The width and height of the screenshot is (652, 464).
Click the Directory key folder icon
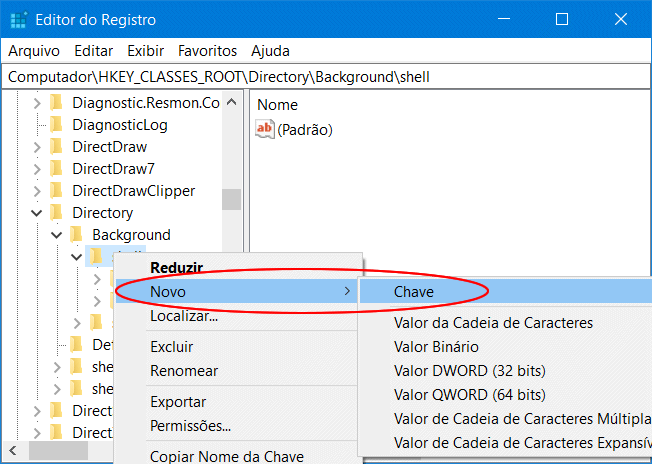point(56,213)
